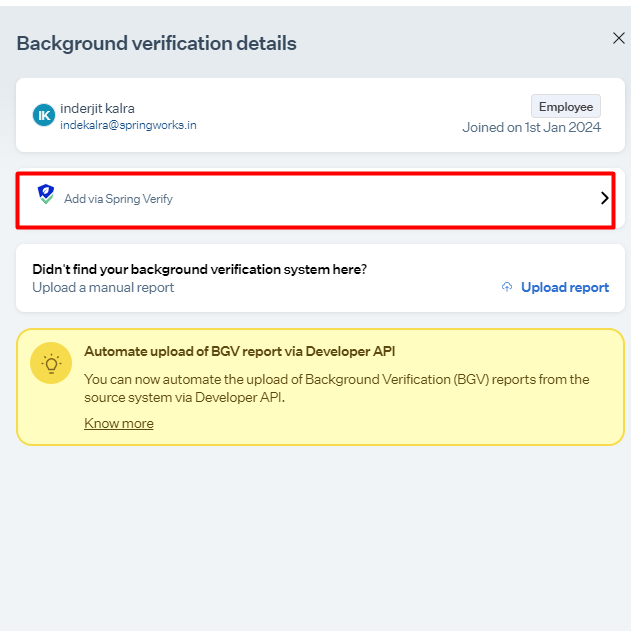This screenshot has width=631, height=631.
Task: Click the upload icon beside Upload report
Action: 507,287
